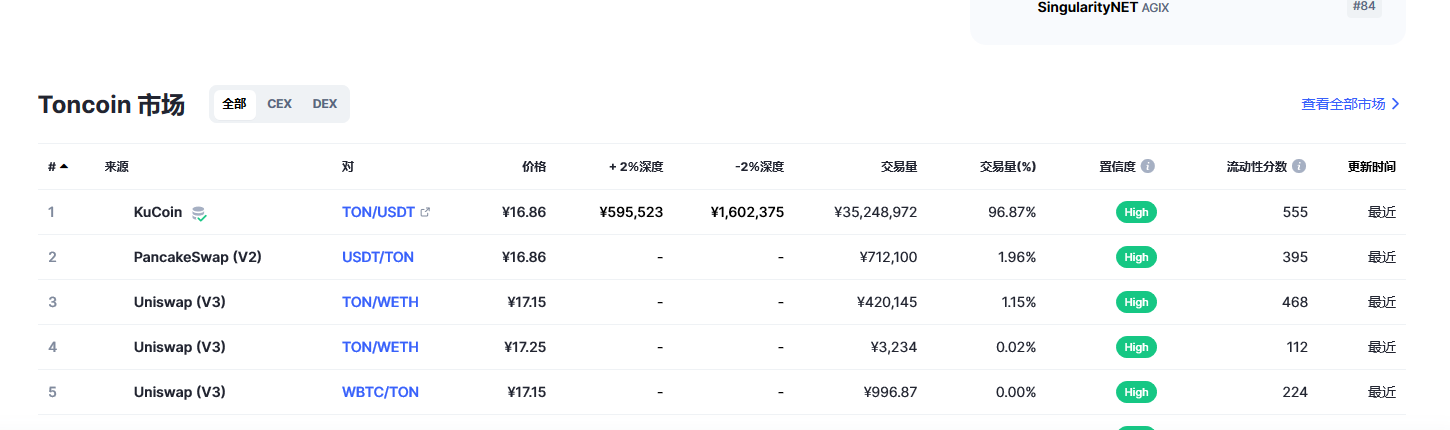Viewport: 1450px width, 430px height.
Task: Open the TON/WETH pair priced ¥17.15
Action: click(380, 302)
